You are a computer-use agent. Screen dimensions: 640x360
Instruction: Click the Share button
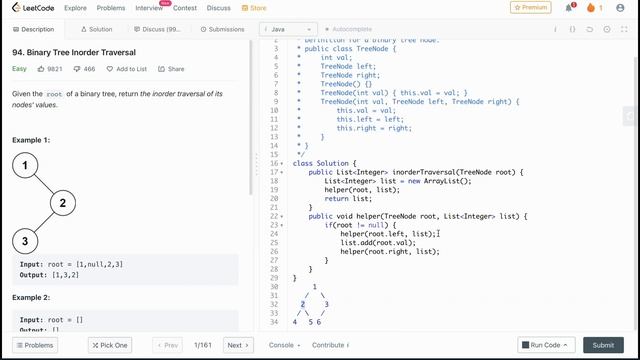171,69
